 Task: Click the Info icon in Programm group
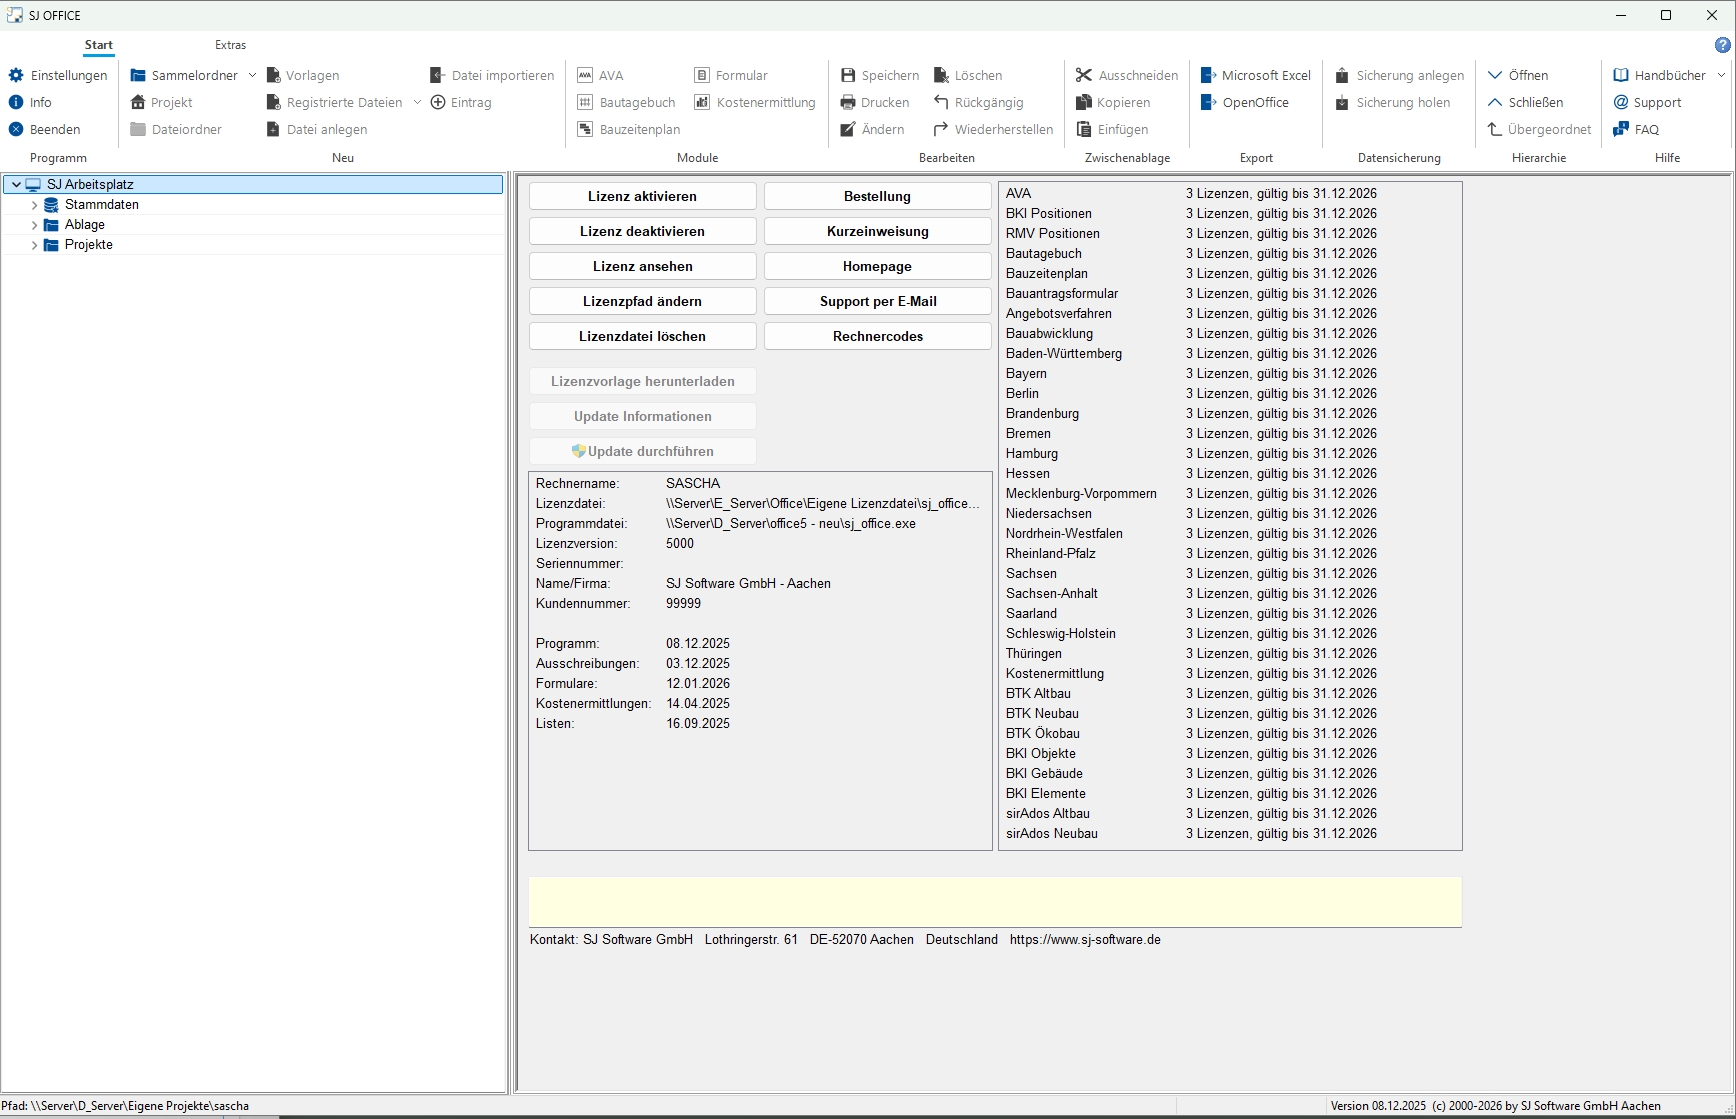16,102
